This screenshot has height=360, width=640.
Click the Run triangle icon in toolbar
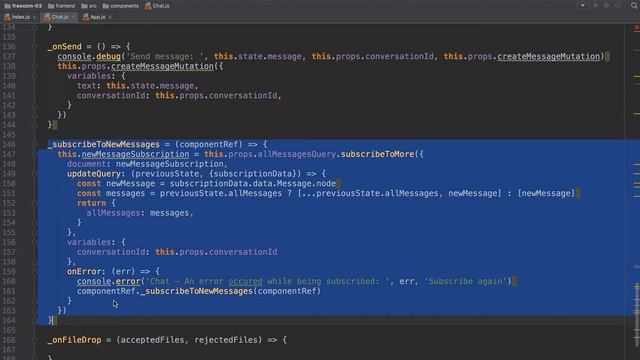(x=596, y=6)
